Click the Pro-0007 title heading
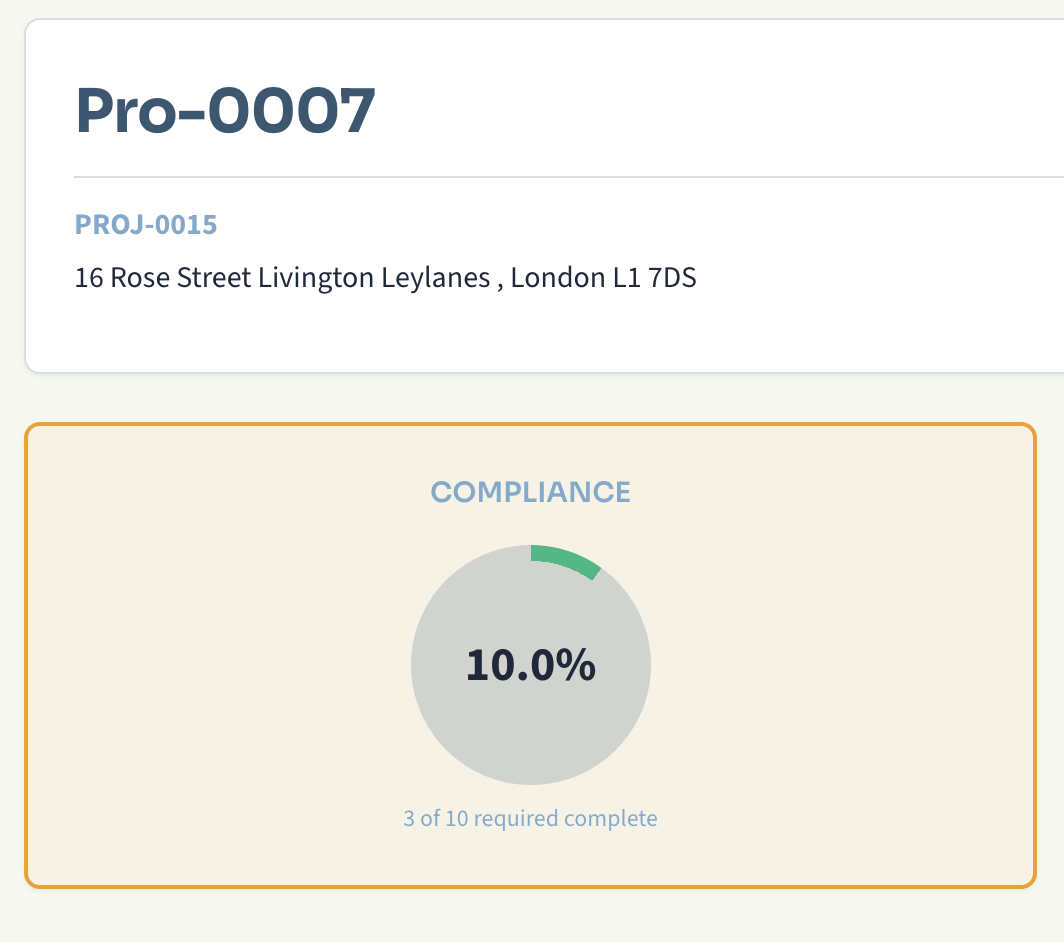The image size is (1064, 942). click(225, 110)
